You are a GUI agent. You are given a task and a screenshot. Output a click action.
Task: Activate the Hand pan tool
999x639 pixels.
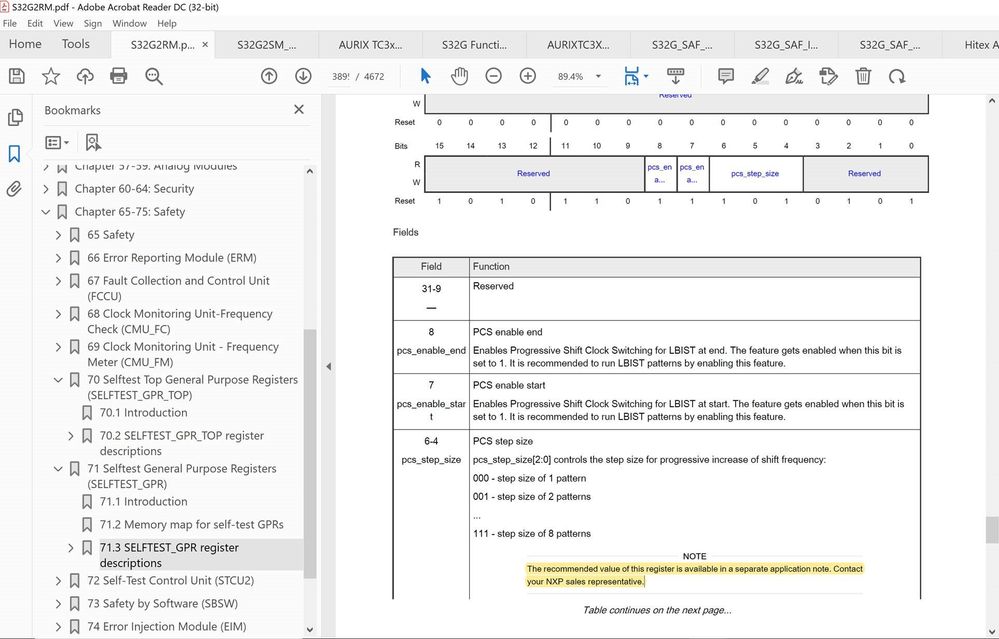pos(459,76)
